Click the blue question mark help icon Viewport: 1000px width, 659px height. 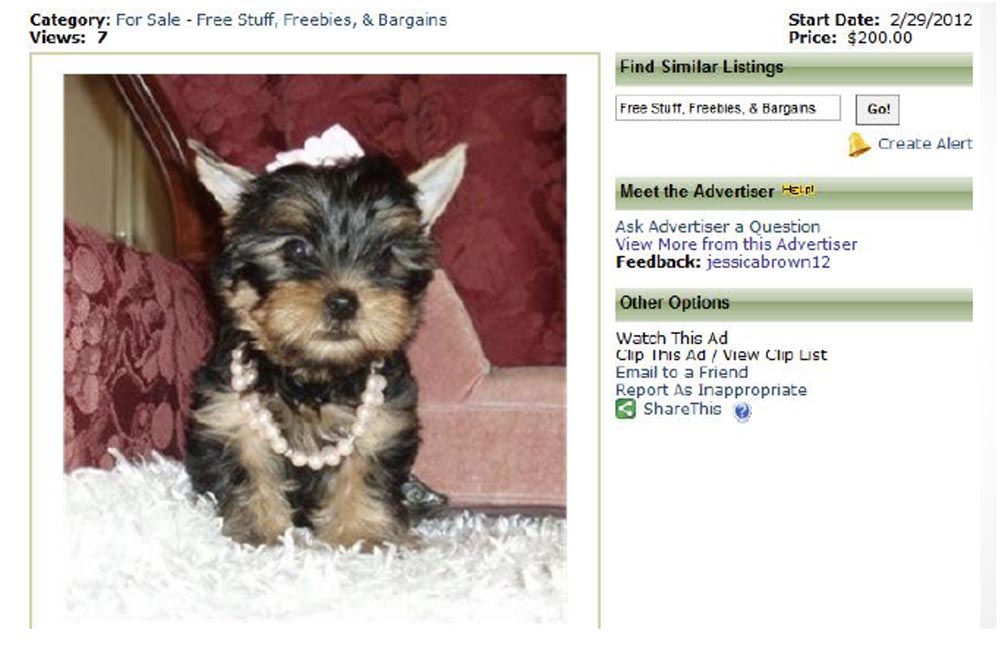(742, 411)
